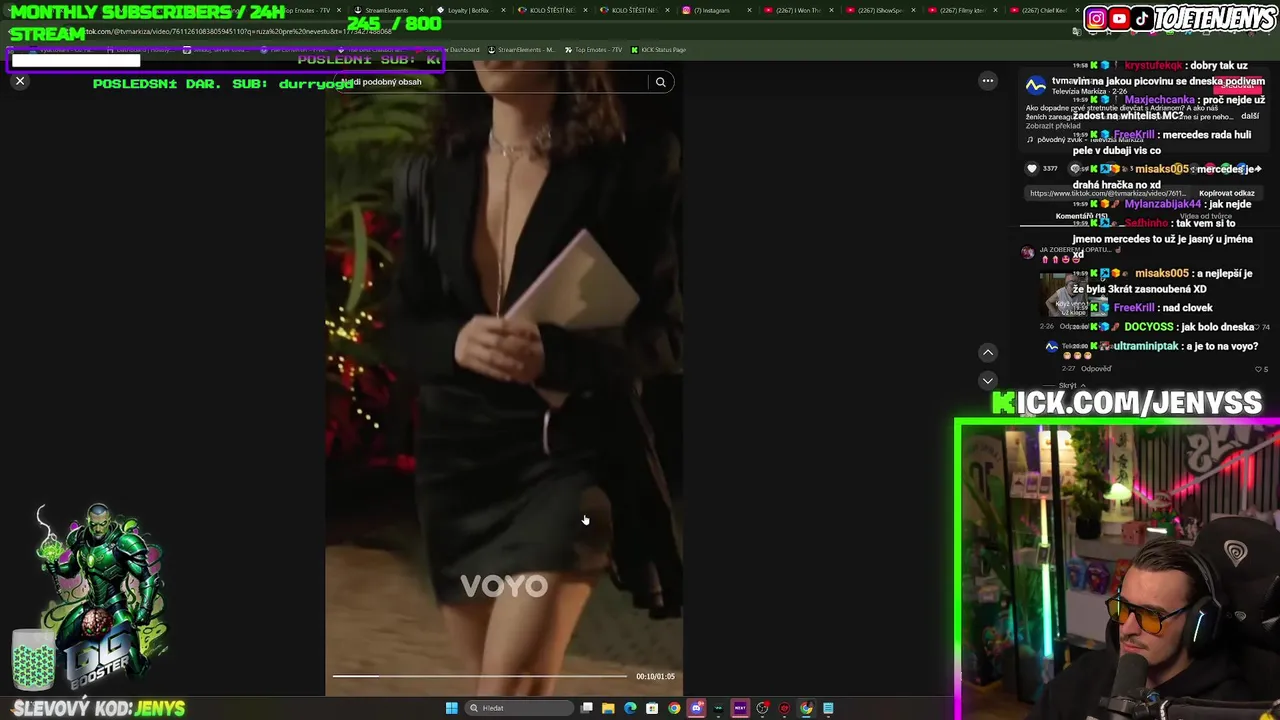The height and width of the screenshot is (720, 1280).
Task: Switch to '(2267) IShowSpe...' tab
Action: coord(880,10)
